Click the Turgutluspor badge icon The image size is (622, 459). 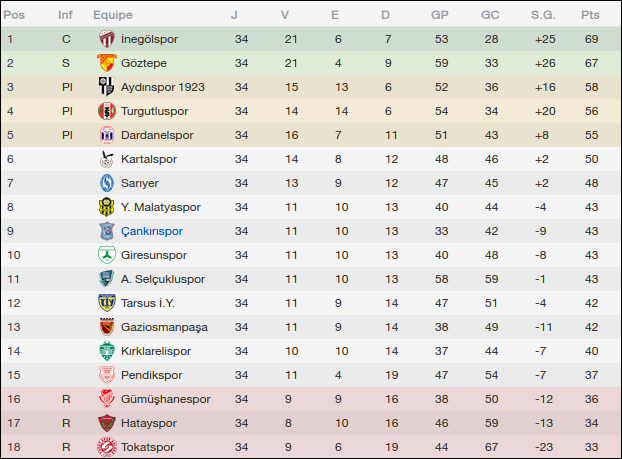(106, 111)
